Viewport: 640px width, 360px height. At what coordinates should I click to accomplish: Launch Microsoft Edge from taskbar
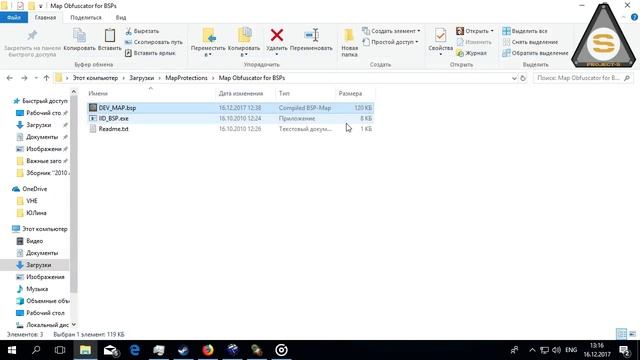pos(134,350)
